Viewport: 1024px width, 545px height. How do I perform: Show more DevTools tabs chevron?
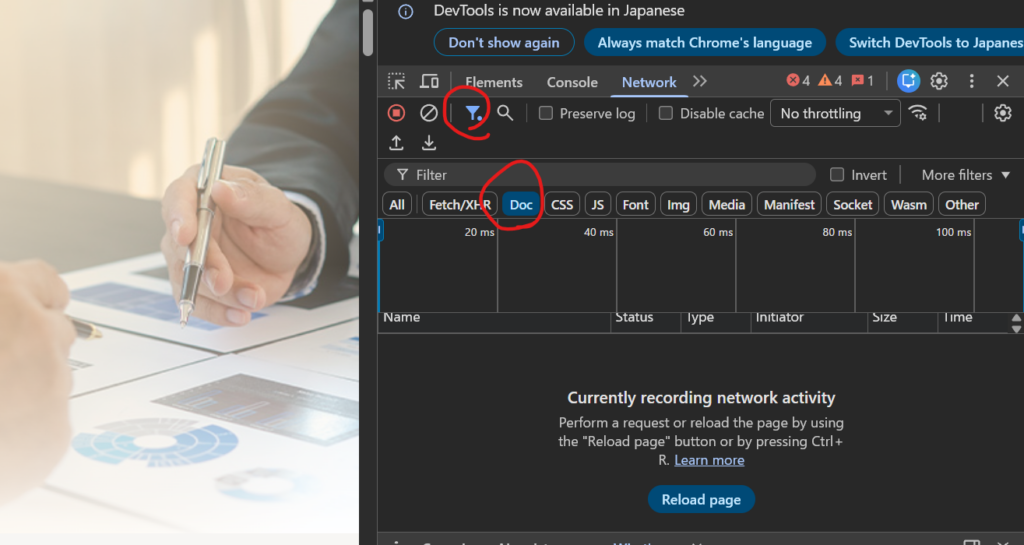(x=699, y=82)
